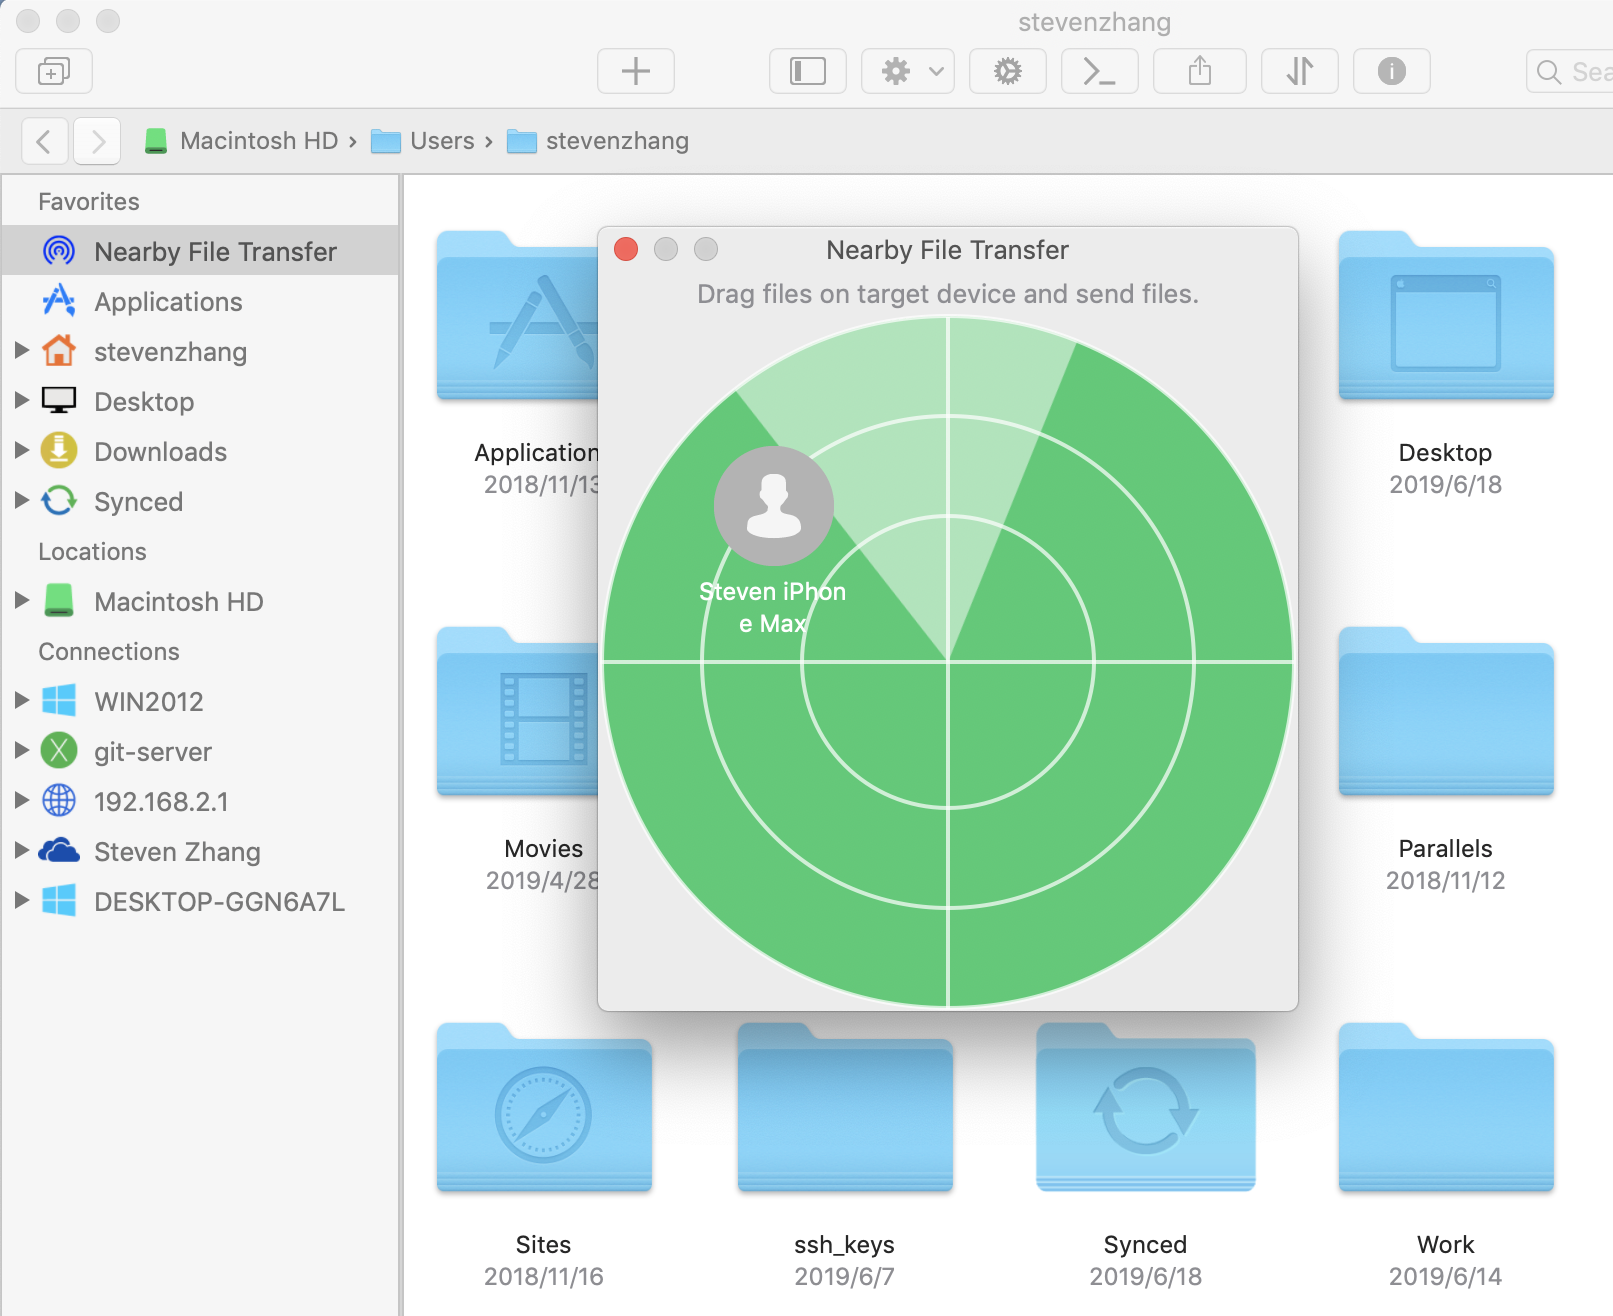Expand Macintosh HD under Locations
1613x1316 pixels.
click(21, 600)
